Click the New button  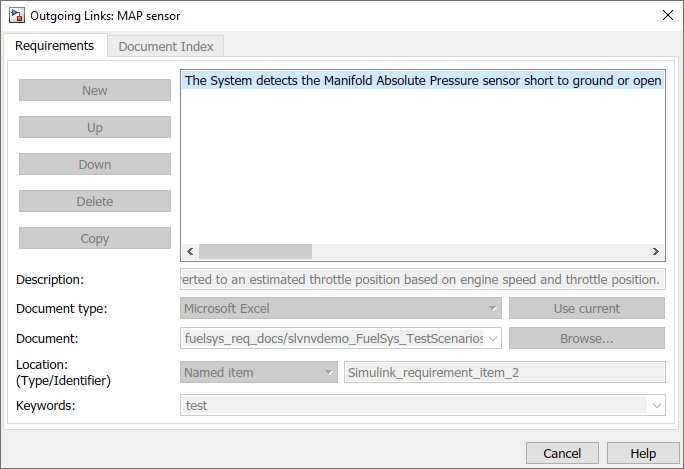[95, 90]
